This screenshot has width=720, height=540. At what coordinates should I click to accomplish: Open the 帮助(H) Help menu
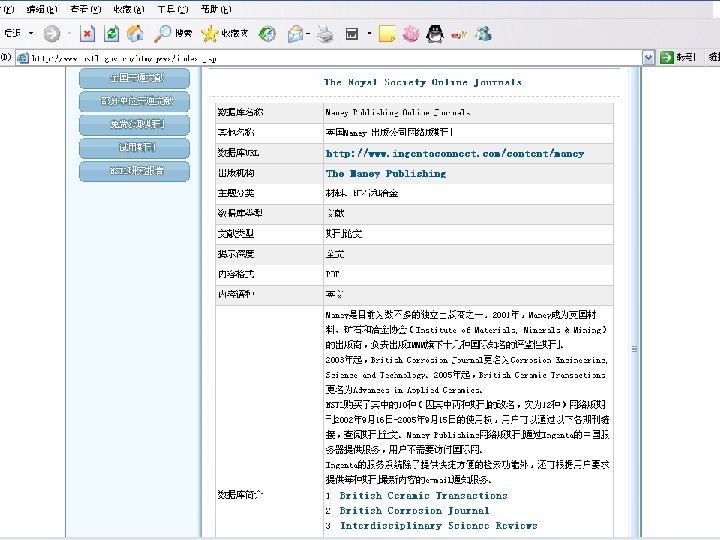point(216,9)
